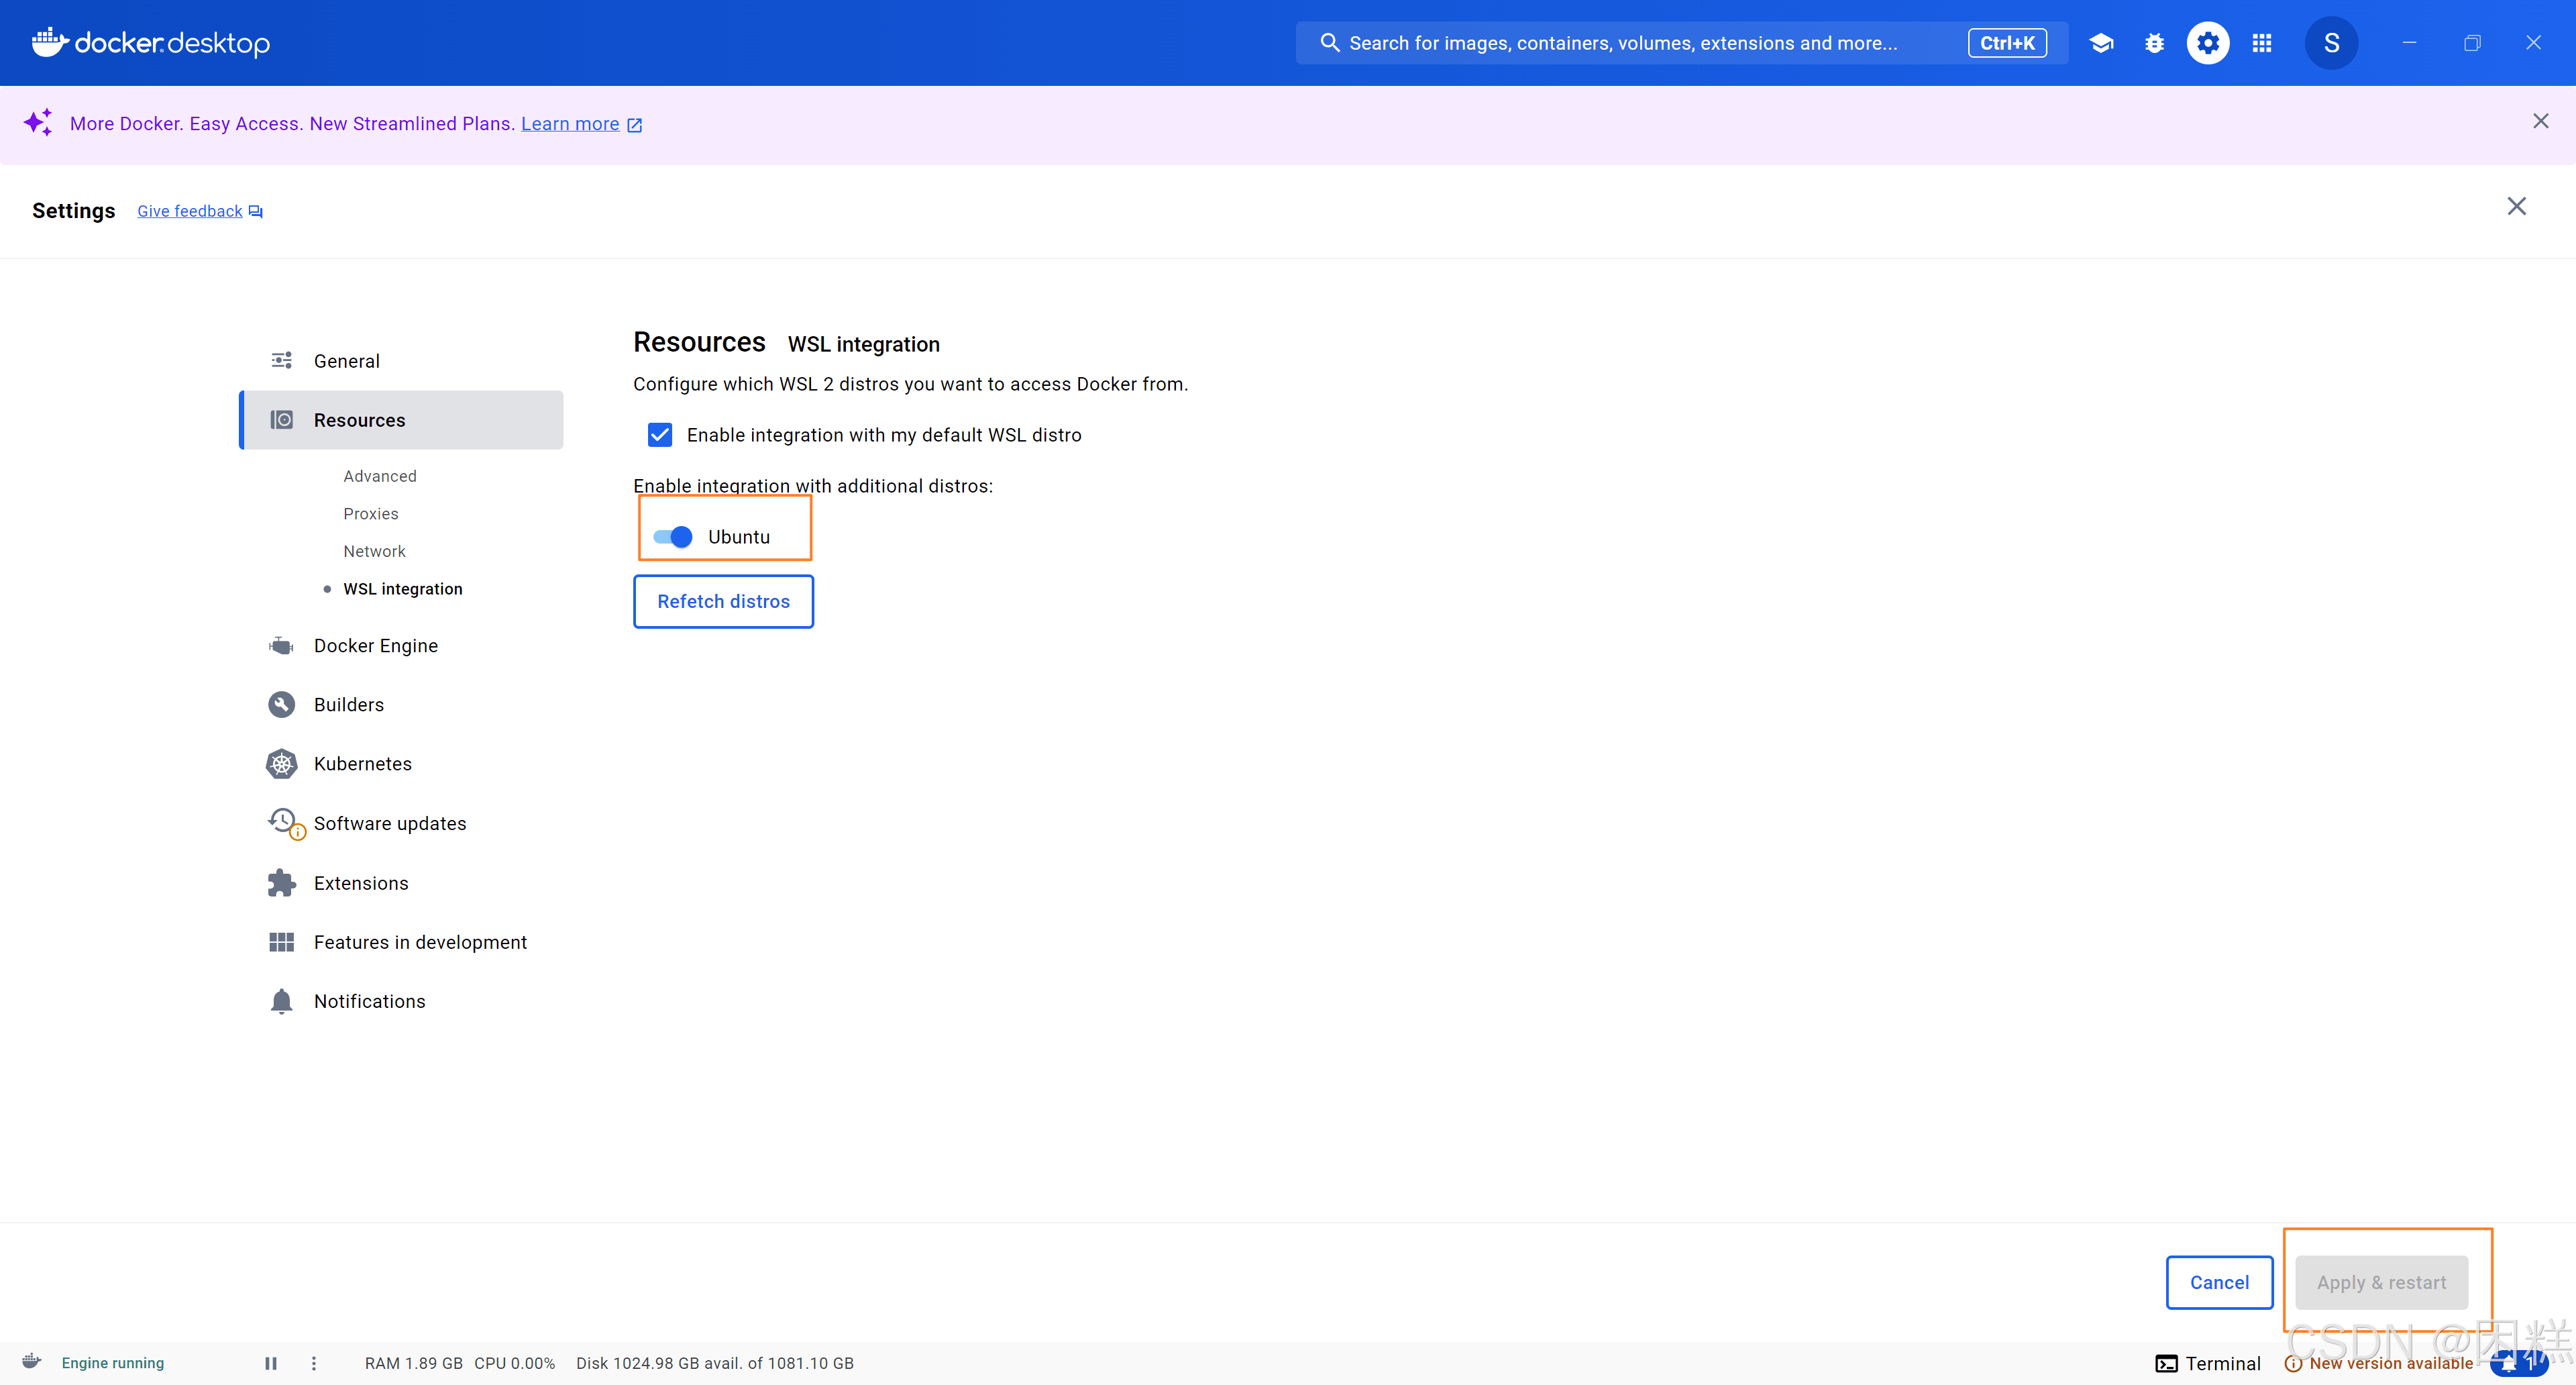Screen dimensions: 2576x1385
Task: Click the Builders wrench icon
Action: [282, 705]
